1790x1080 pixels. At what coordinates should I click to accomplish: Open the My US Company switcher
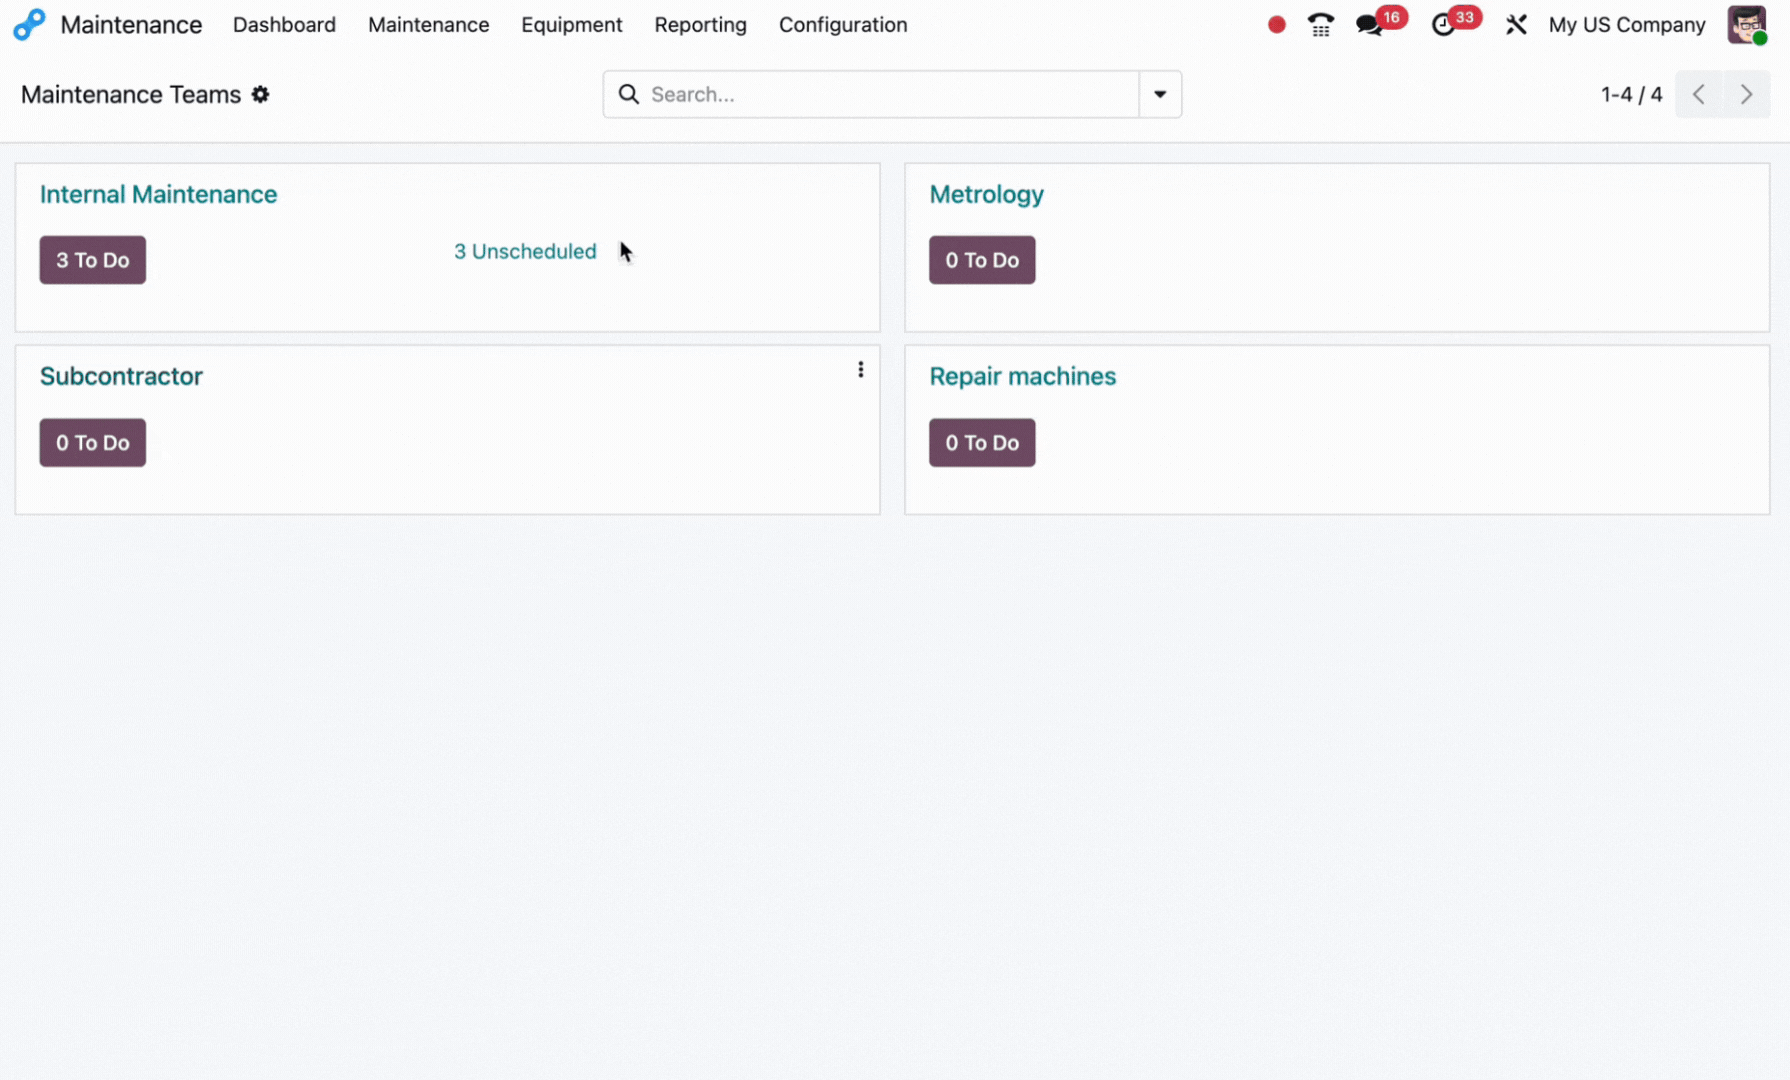[x=1626, y=25]
